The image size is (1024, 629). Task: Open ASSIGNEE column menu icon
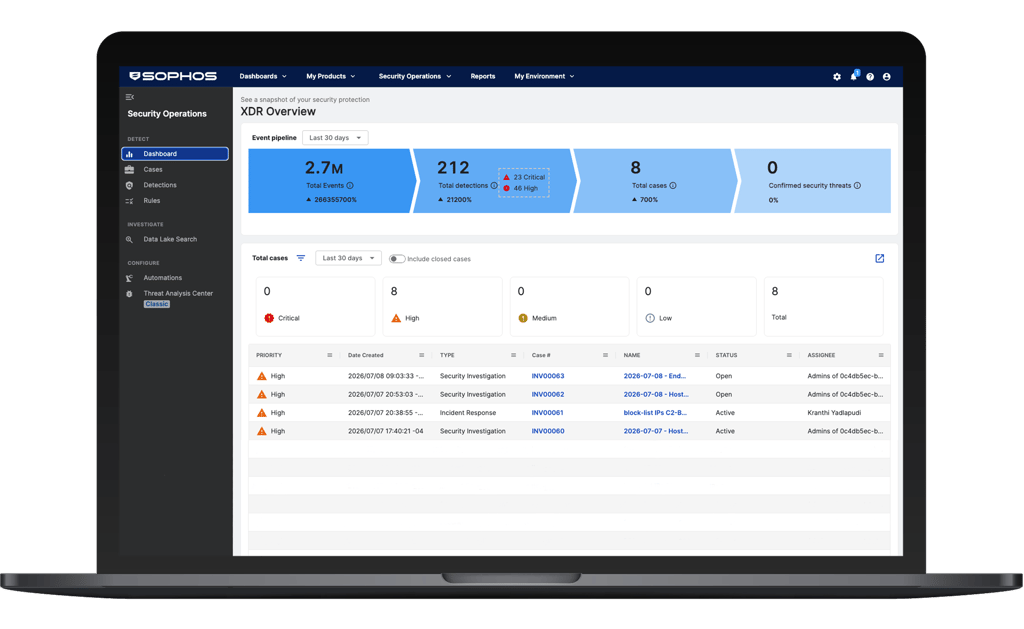(x=881, y=355)
